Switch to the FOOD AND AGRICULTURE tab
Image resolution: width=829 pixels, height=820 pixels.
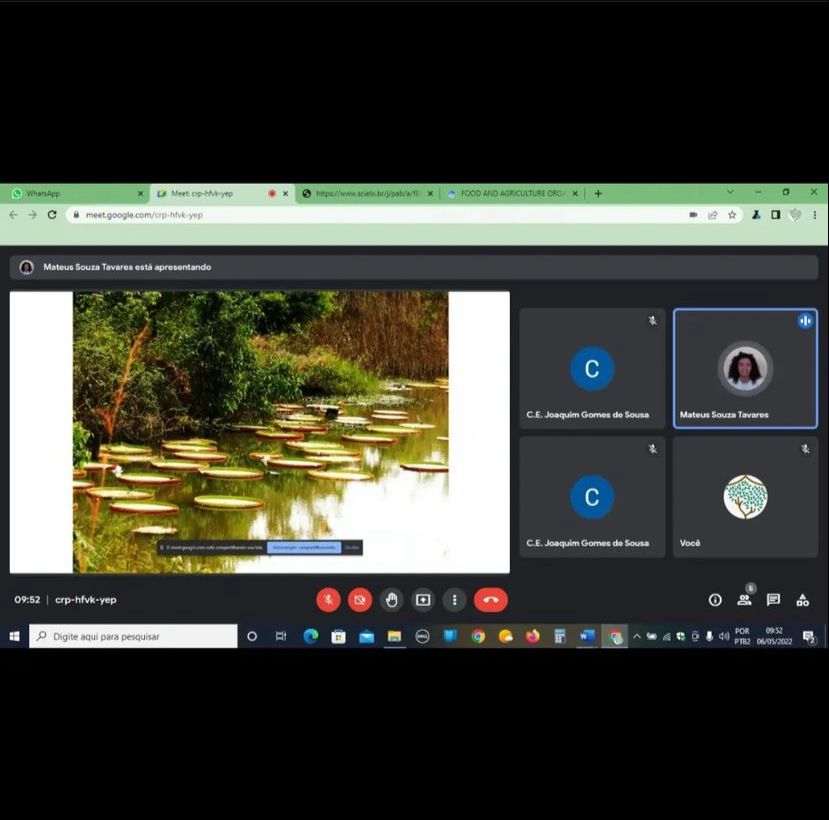(510, 193)
